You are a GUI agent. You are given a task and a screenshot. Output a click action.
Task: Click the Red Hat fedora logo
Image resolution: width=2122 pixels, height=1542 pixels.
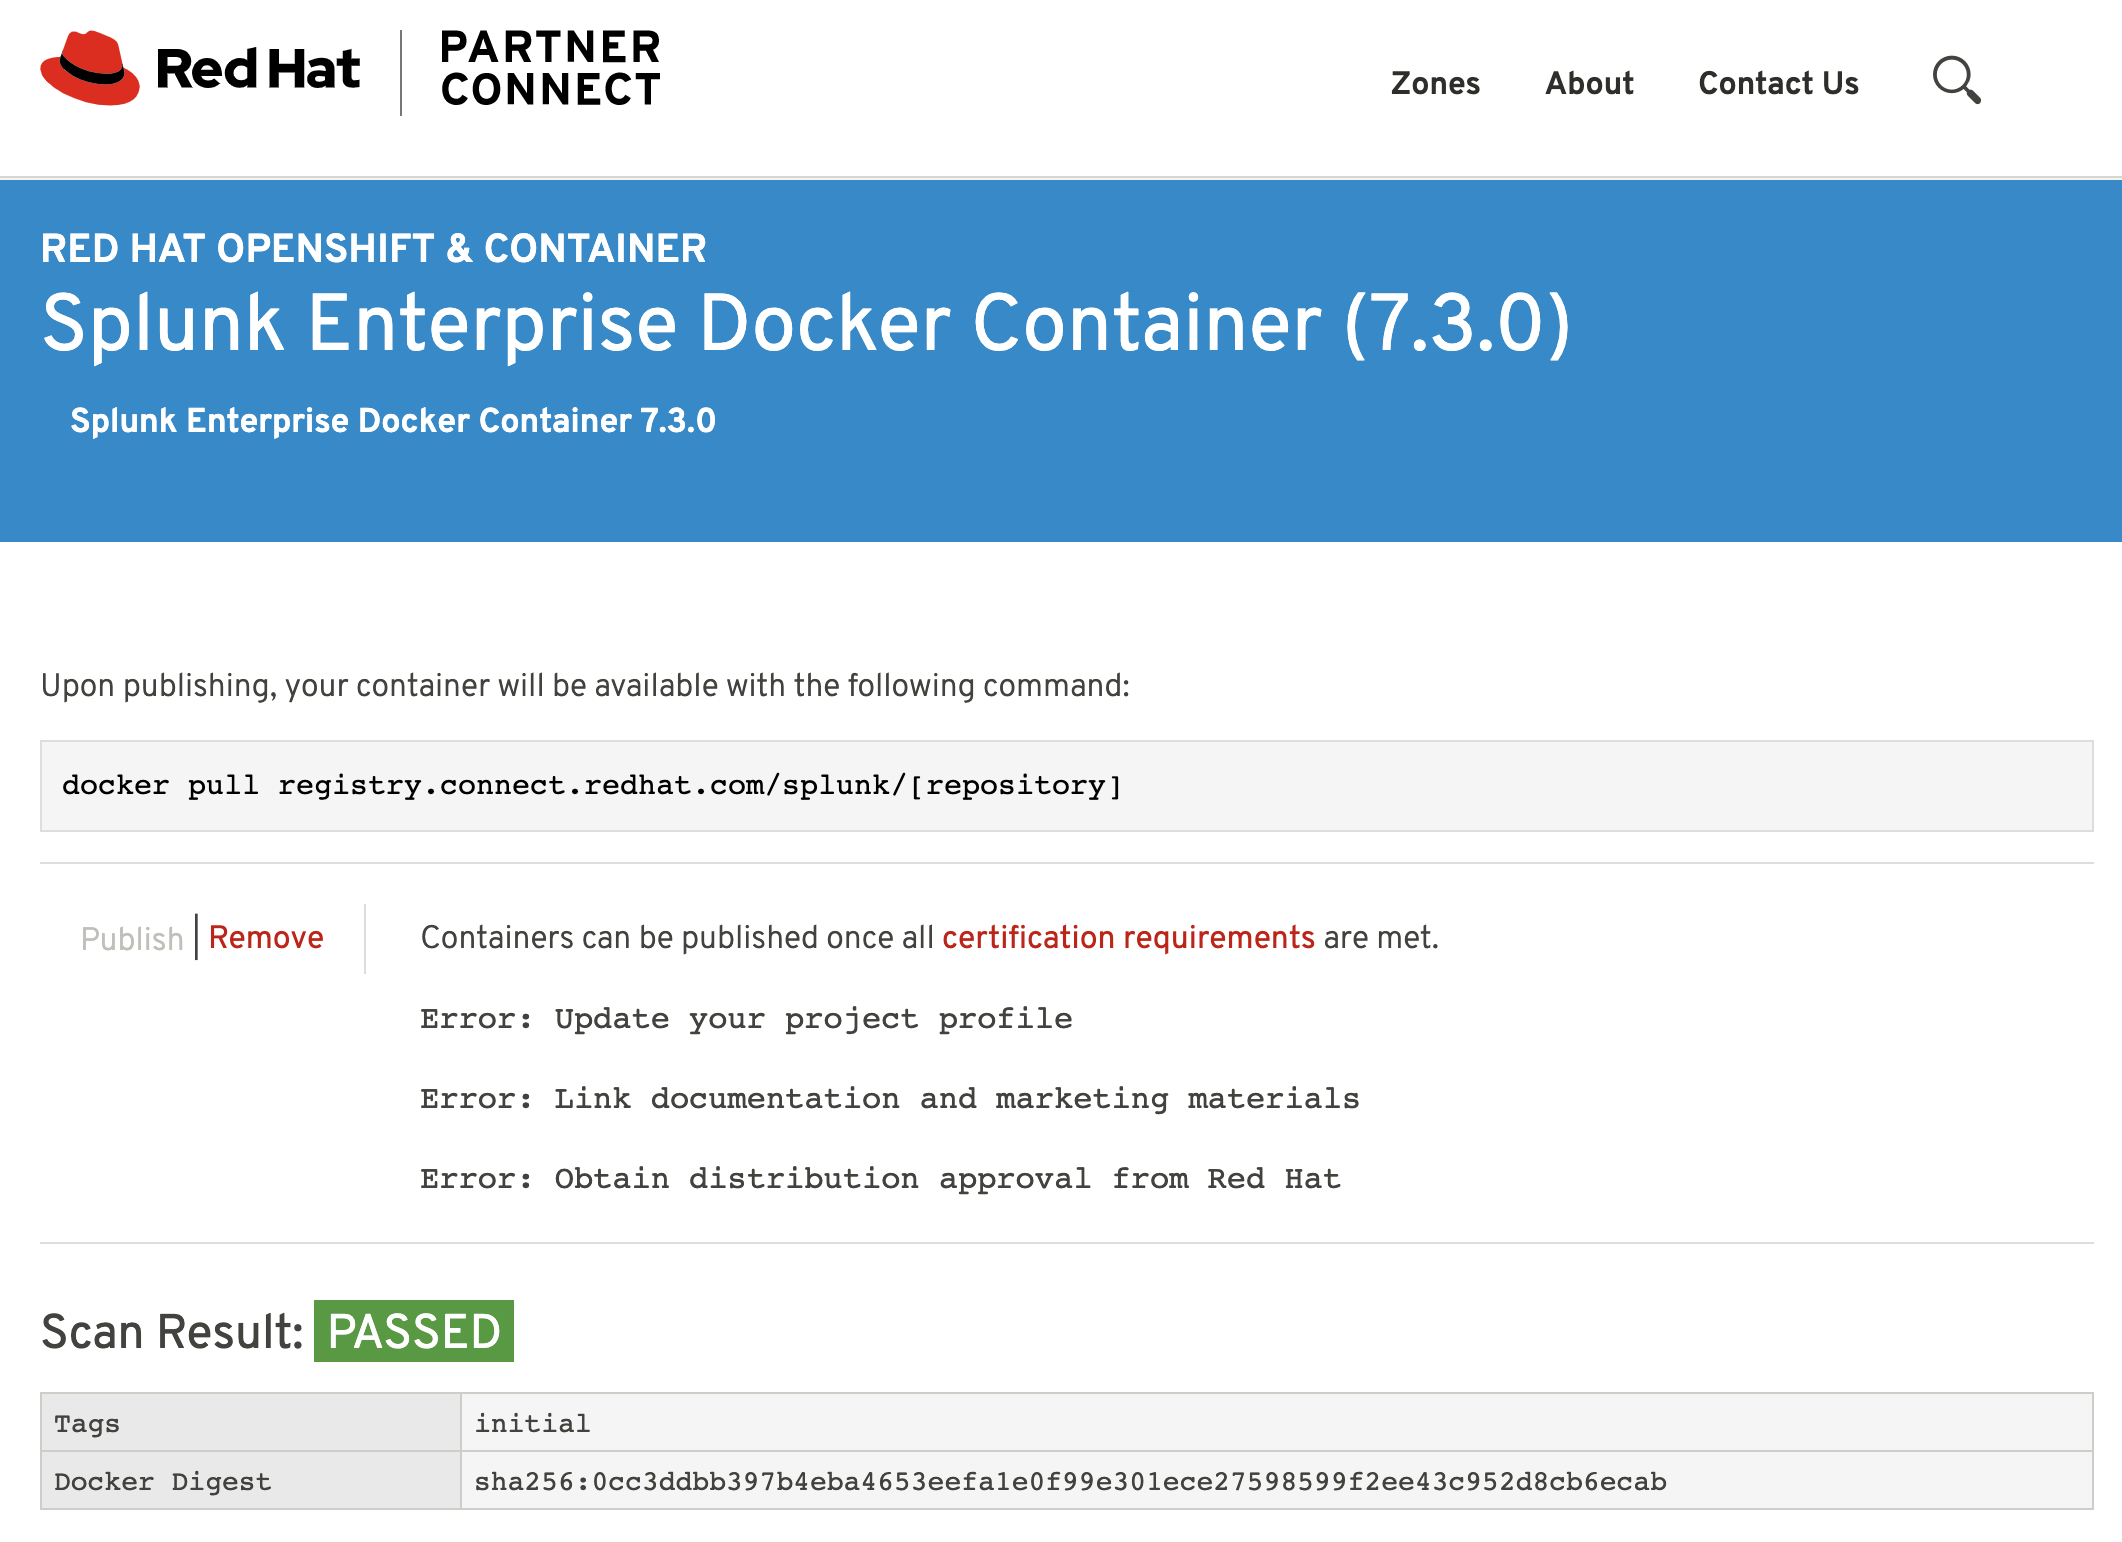[x=90, y=68]
